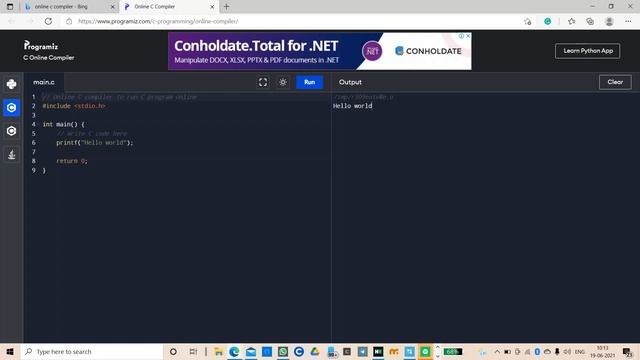Open the C++ compiler sidebar icon
This screenshot has width=640, height=360.
(11, 131)
